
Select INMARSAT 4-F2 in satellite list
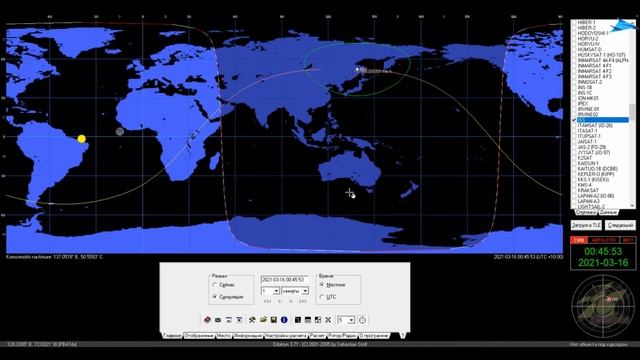(x=595, y=71)
